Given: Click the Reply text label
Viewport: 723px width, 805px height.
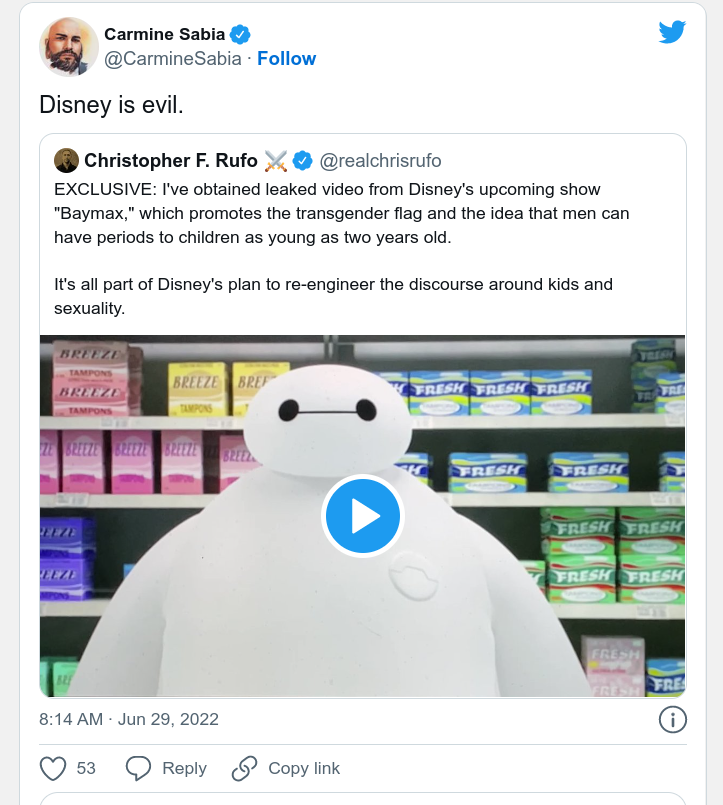Looking at the screenshot, I should point(184,768).
